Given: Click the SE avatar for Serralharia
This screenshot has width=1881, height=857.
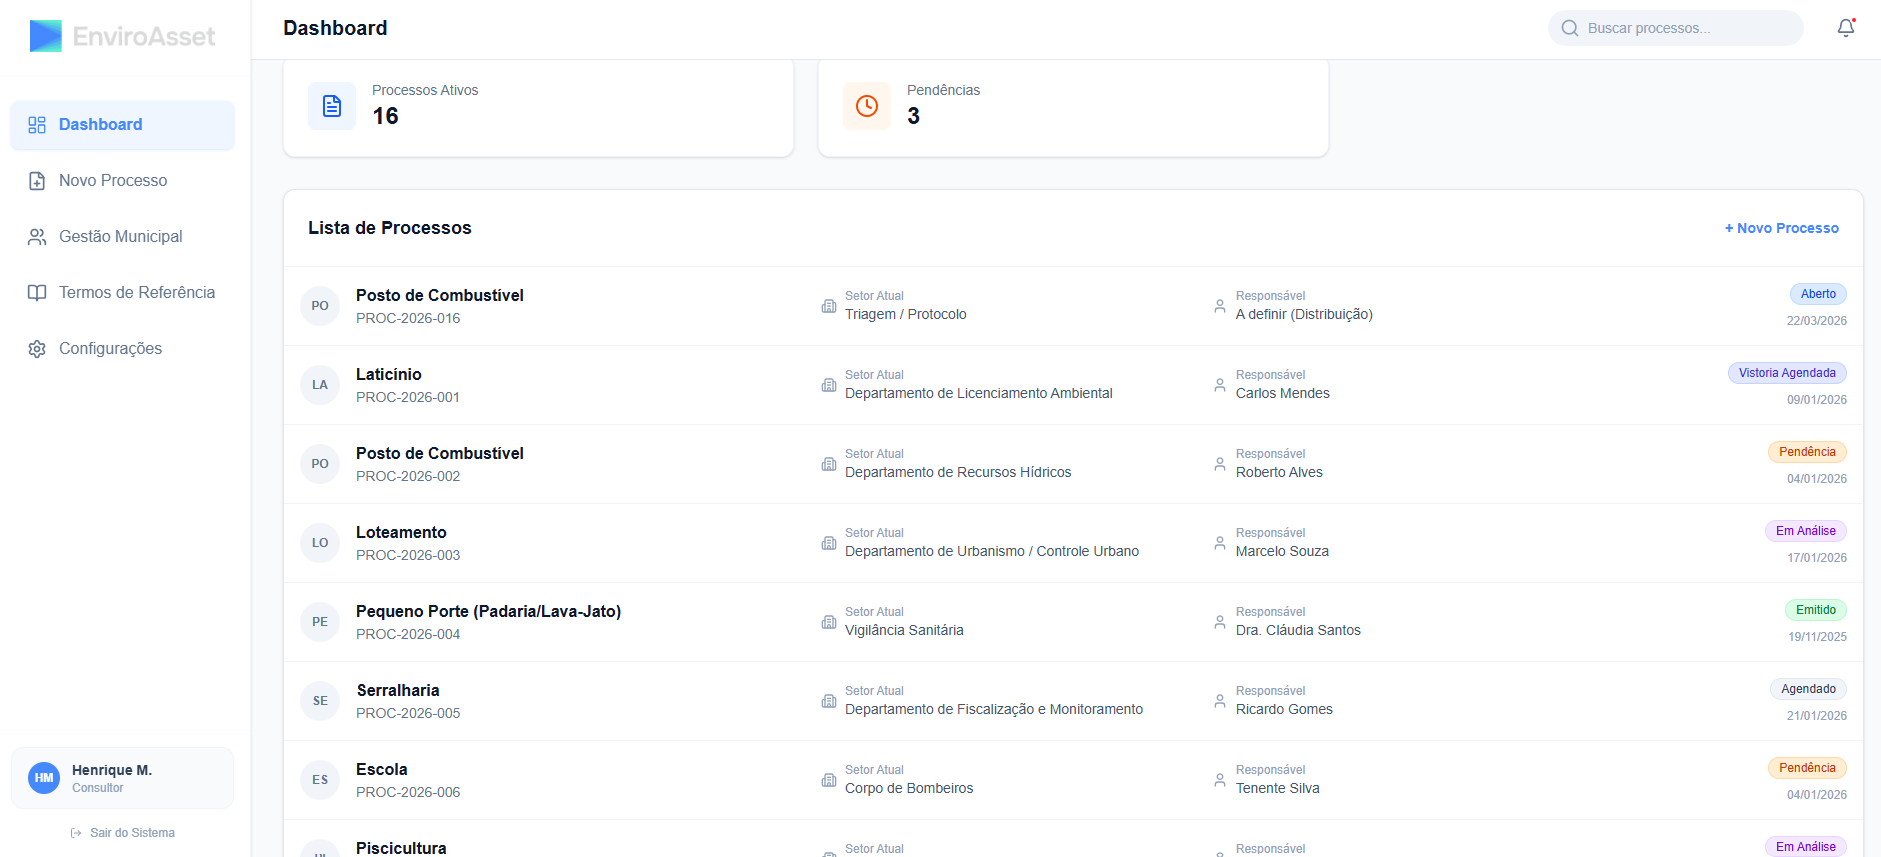Looking at the screenshot, I should tap(320, 701).
